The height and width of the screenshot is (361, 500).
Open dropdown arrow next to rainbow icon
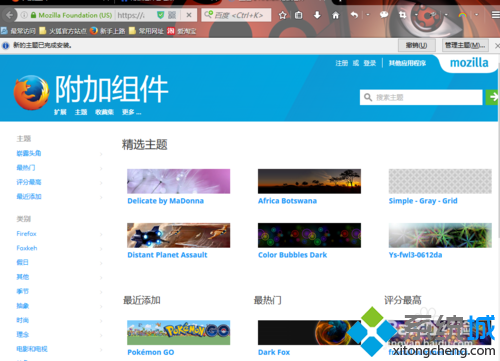point(477,15)
